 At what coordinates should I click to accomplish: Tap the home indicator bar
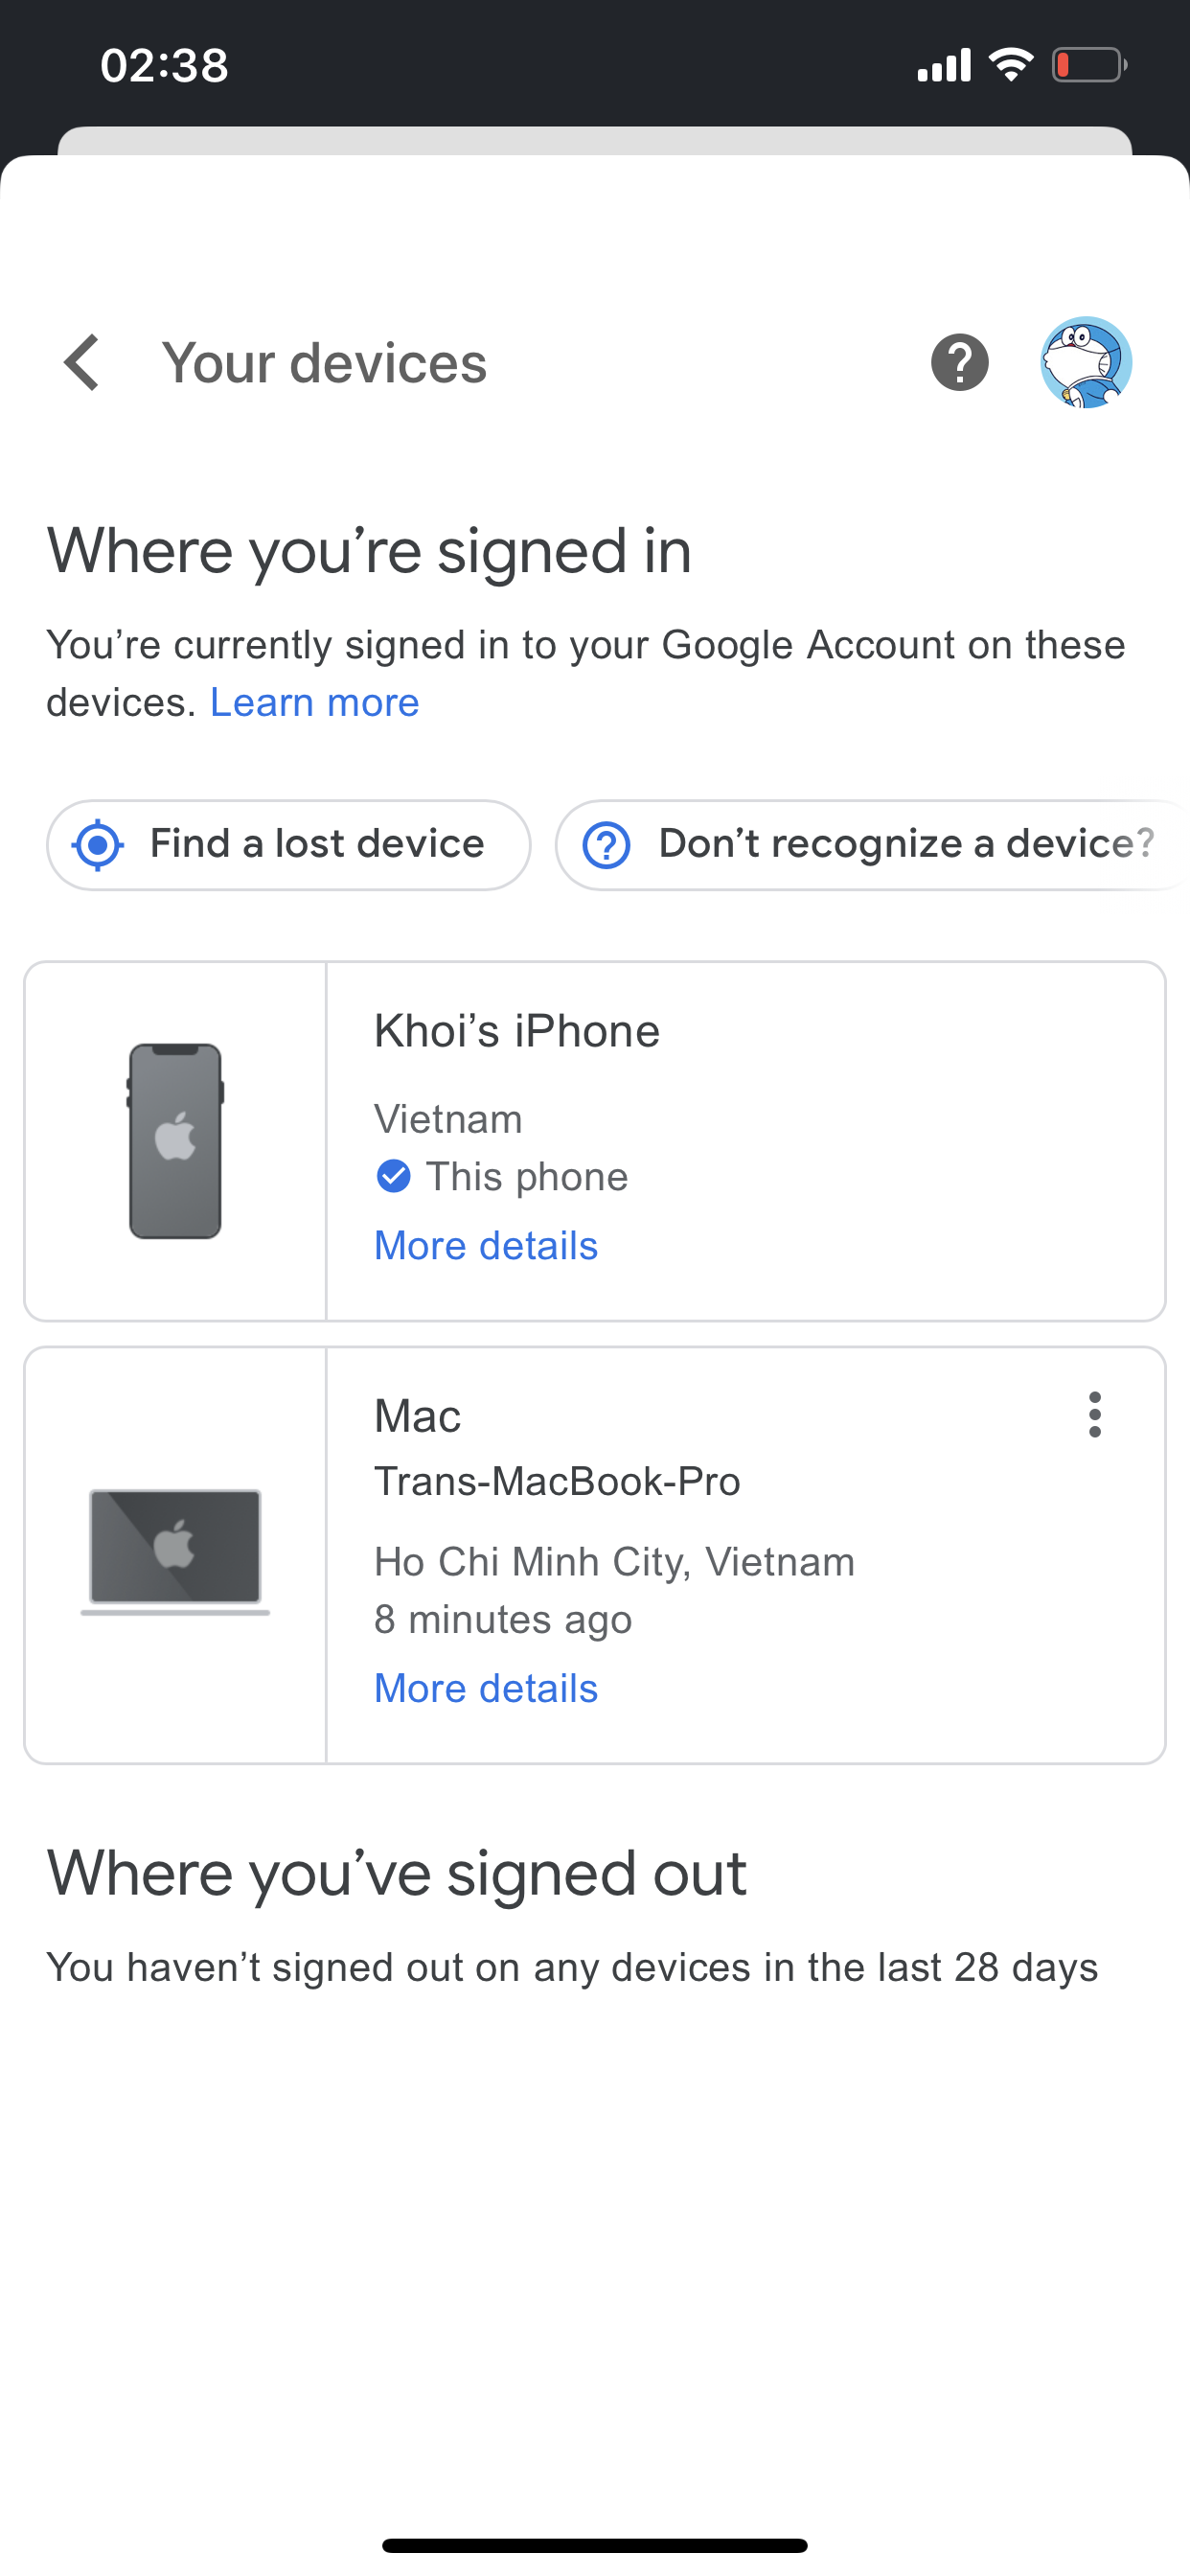coord(594,2545)
